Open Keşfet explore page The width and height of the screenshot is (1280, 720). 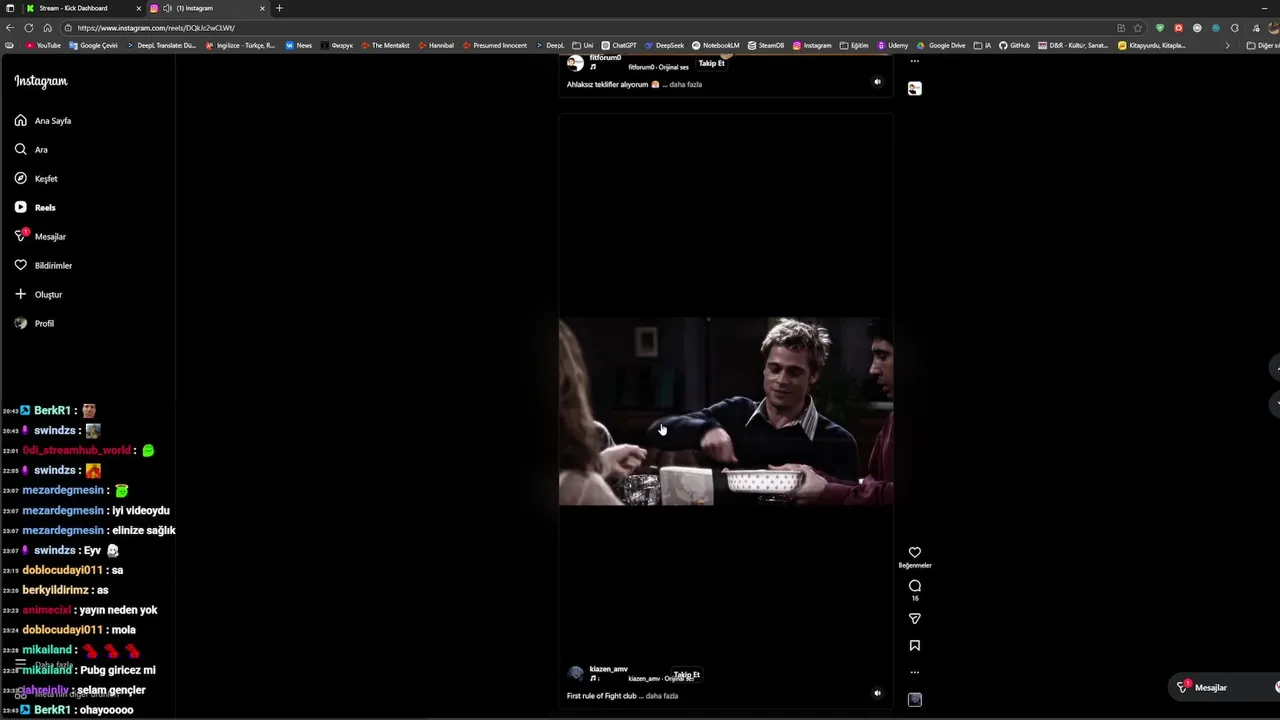(x=36, y=178)
